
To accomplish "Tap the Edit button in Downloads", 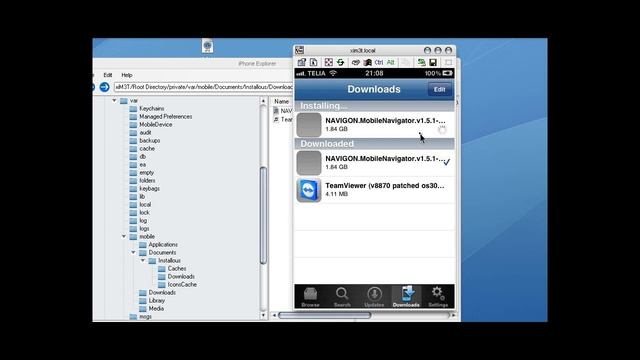I will [x=440, y=89].
